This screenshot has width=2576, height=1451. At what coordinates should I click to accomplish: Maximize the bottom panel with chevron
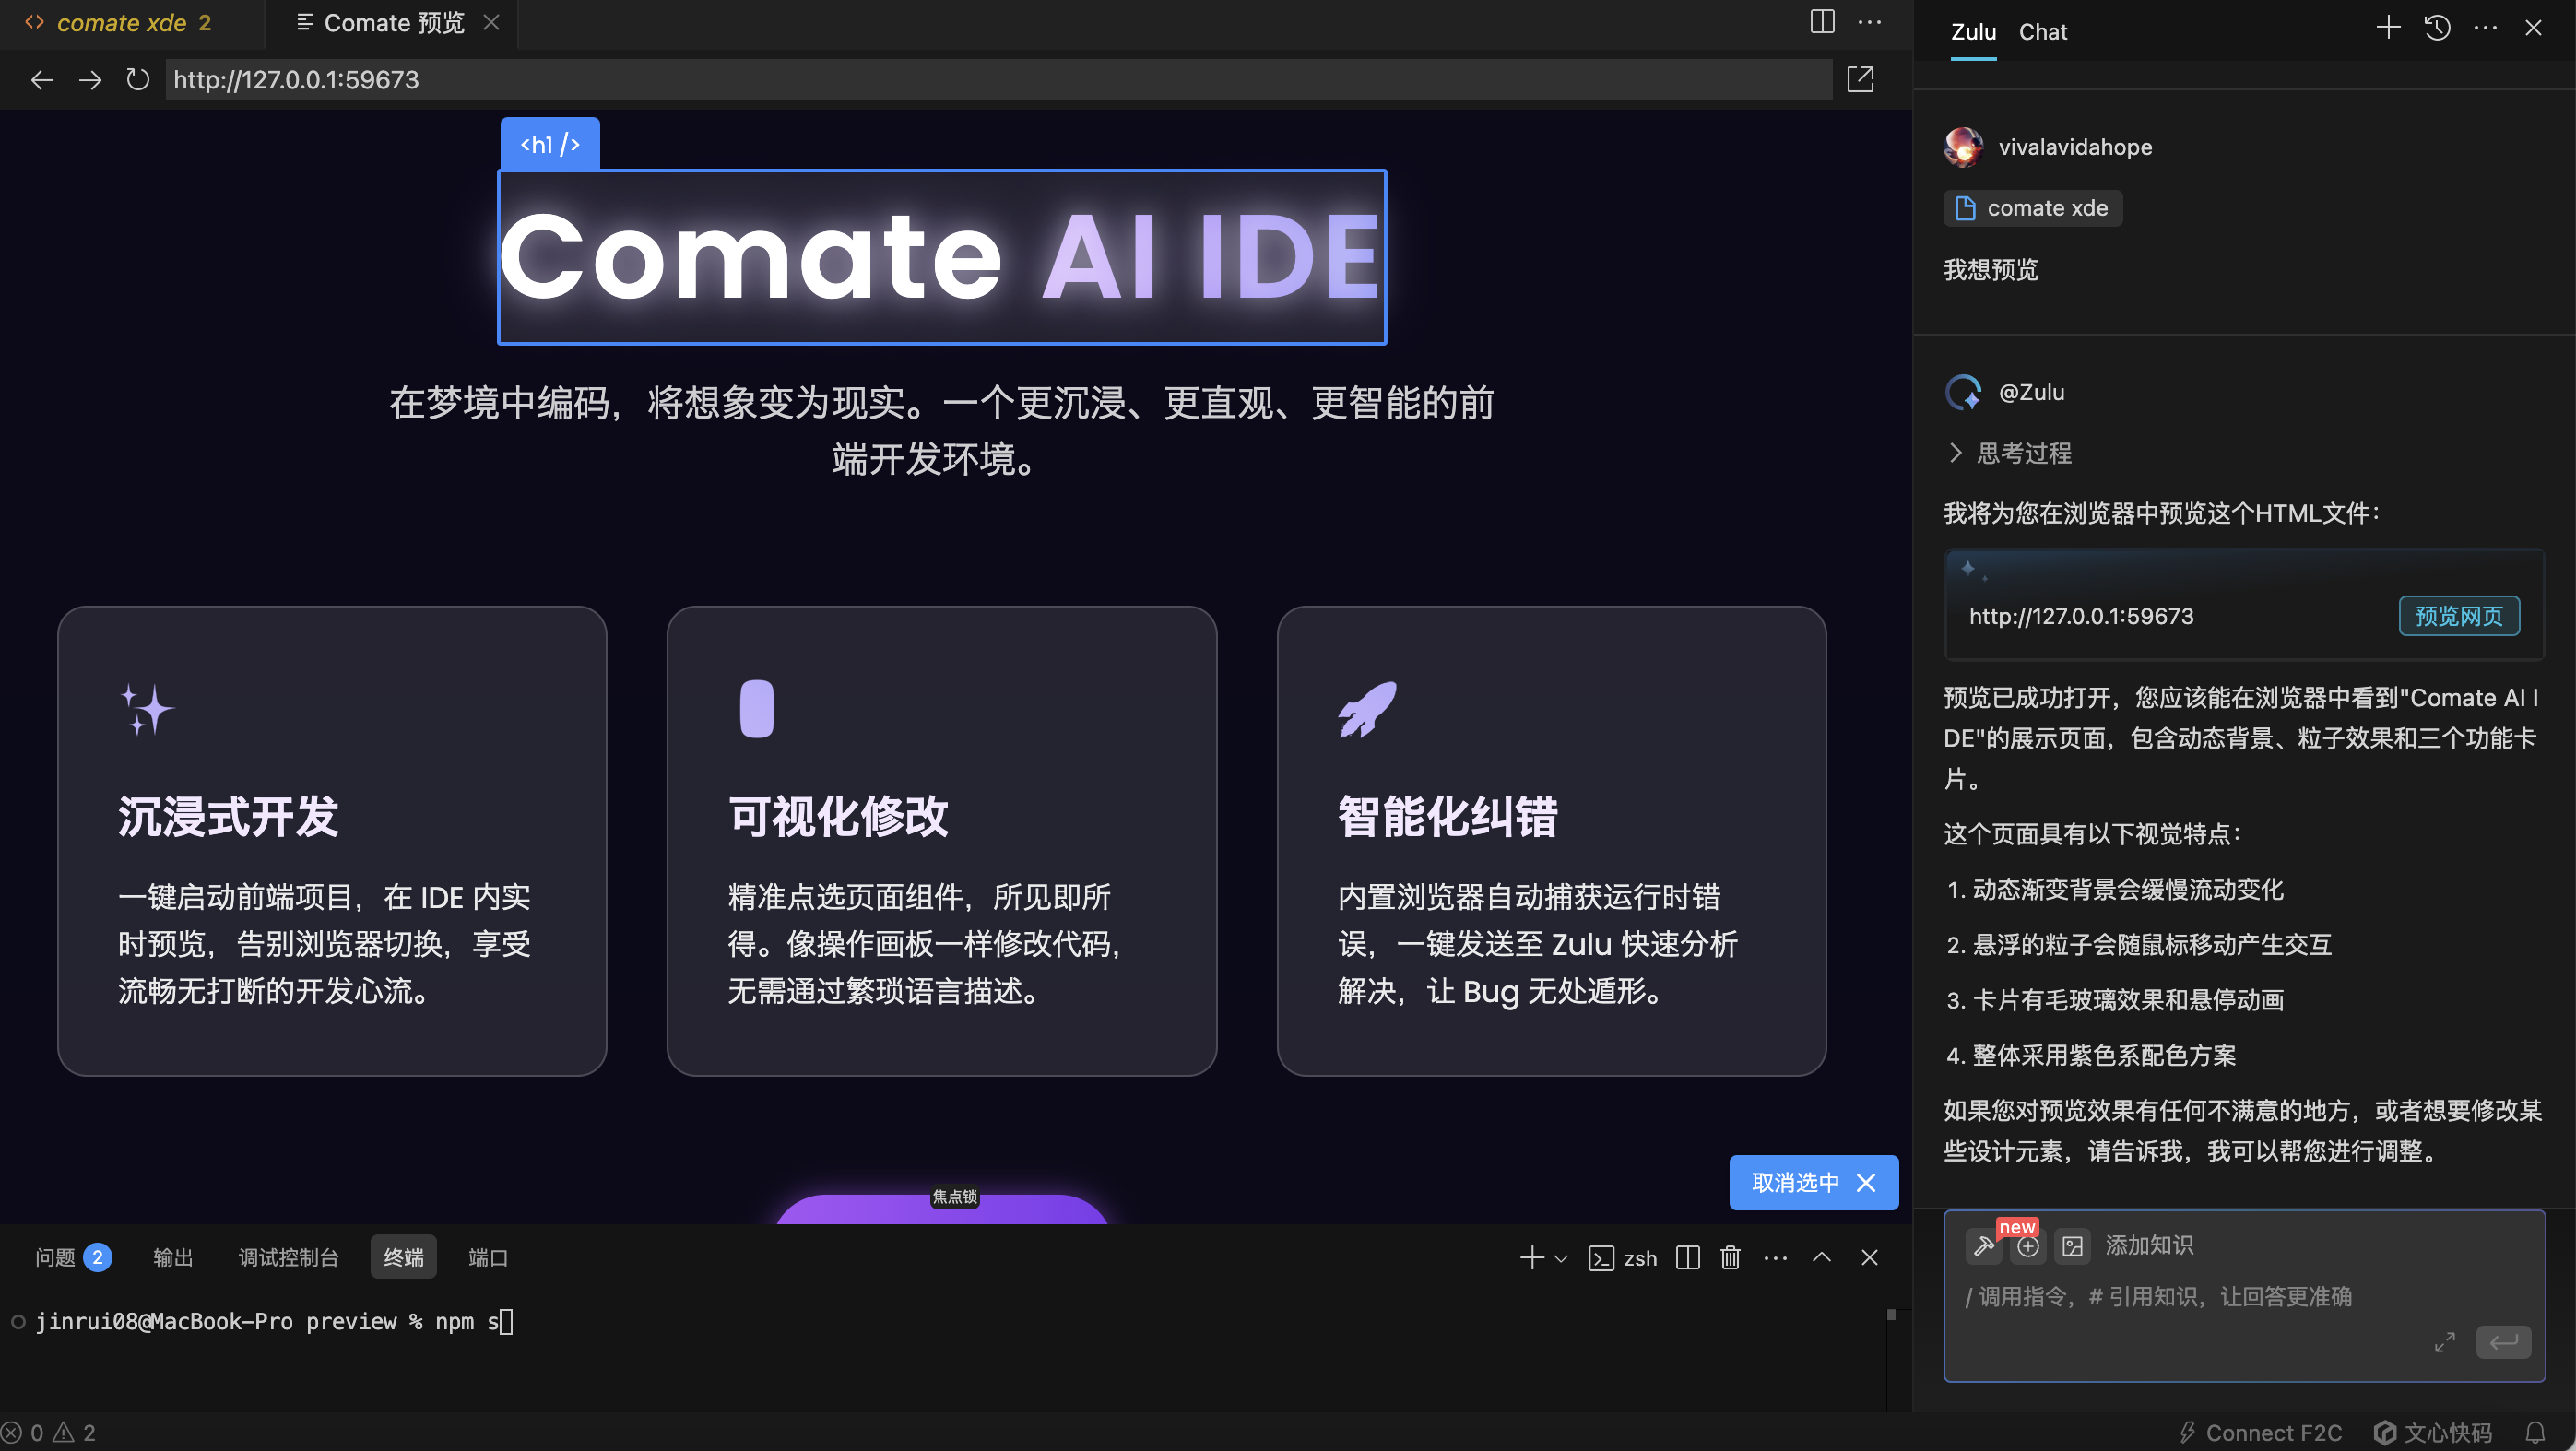point(1822,1257)
